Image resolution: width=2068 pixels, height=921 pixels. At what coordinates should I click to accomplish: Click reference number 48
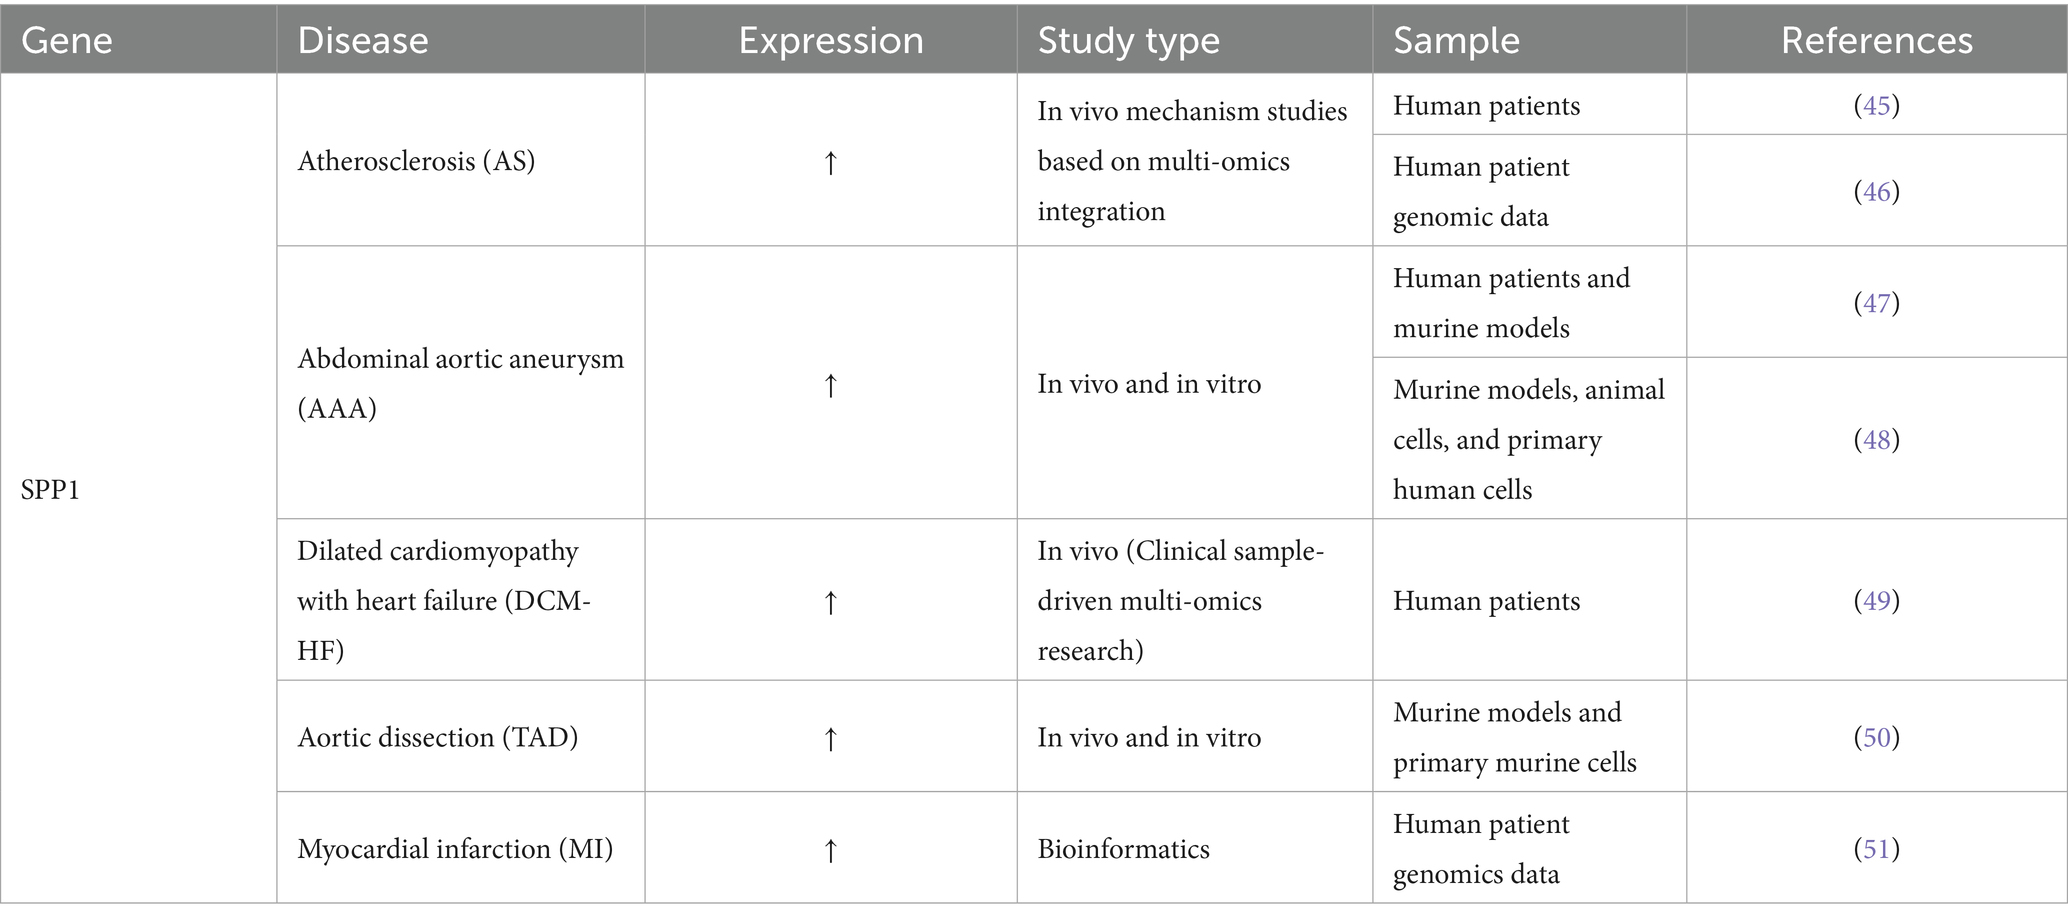[x=1876, y=440]
